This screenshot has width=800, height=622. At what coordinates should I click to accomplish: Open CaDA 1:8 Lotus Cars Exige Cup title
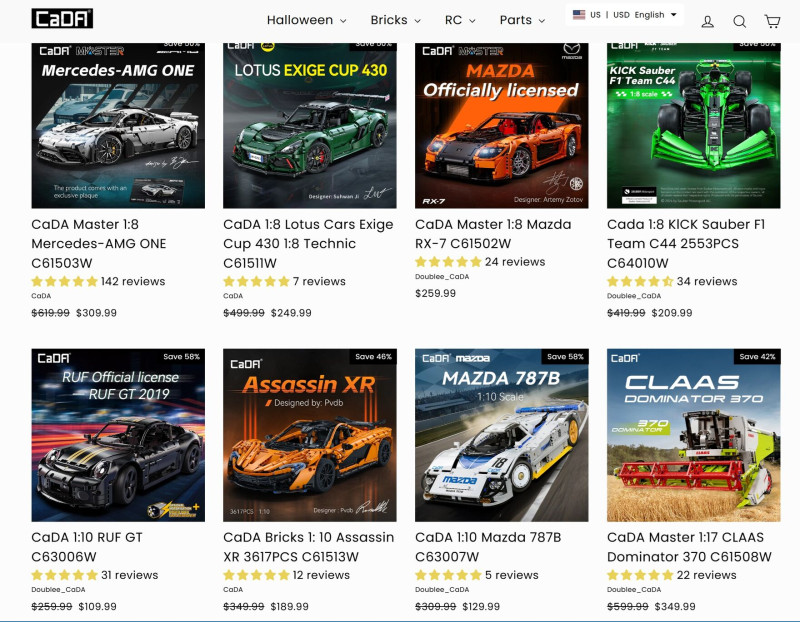pyautogui.click(x=308, y=243)
